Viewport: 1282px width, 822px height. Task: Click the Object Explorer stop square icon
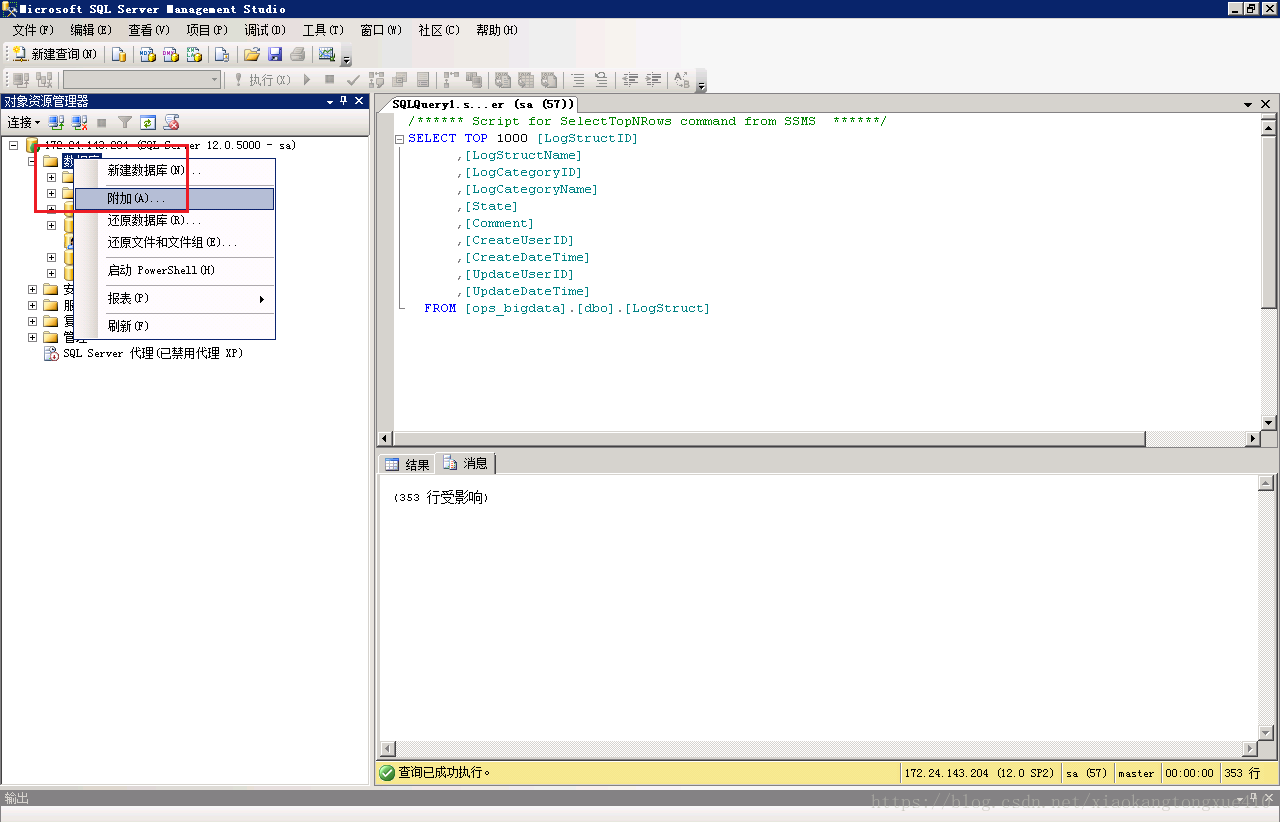(102, 122)
